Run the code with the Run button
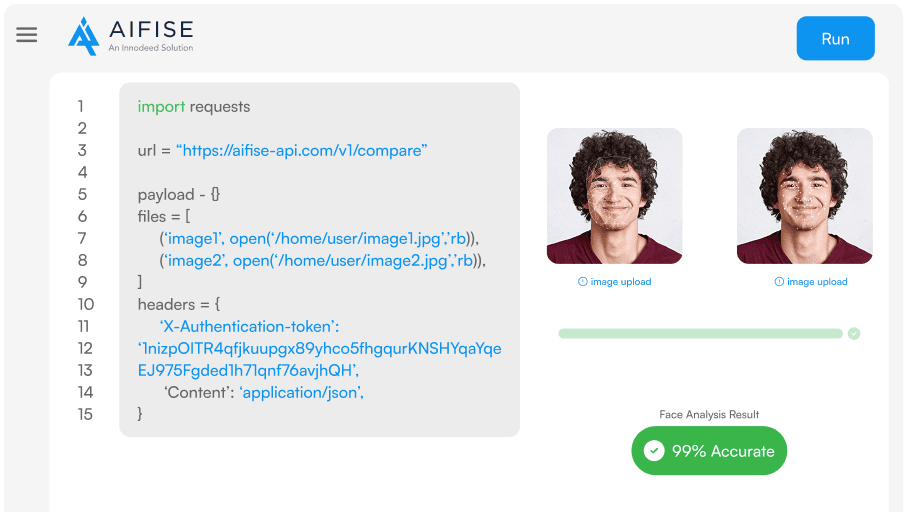Image resolution: width=907 pixels, height=516 pixels. tap(835, 38)
